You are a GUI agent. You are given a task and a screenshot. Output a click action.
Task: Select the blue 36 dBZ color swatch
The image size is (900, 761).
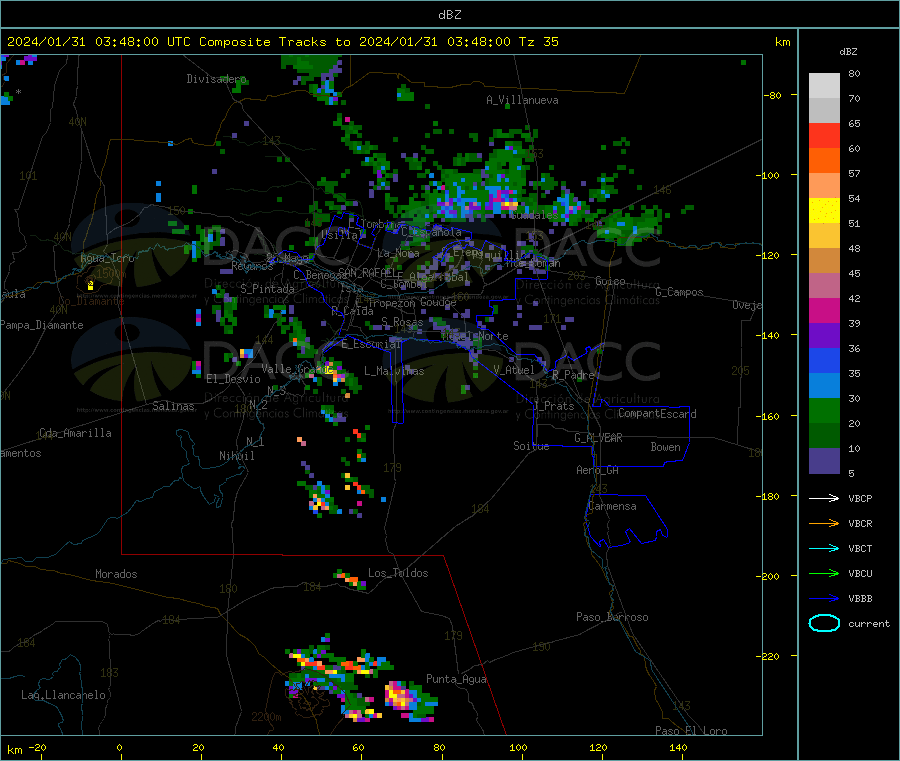coord(824,360)
